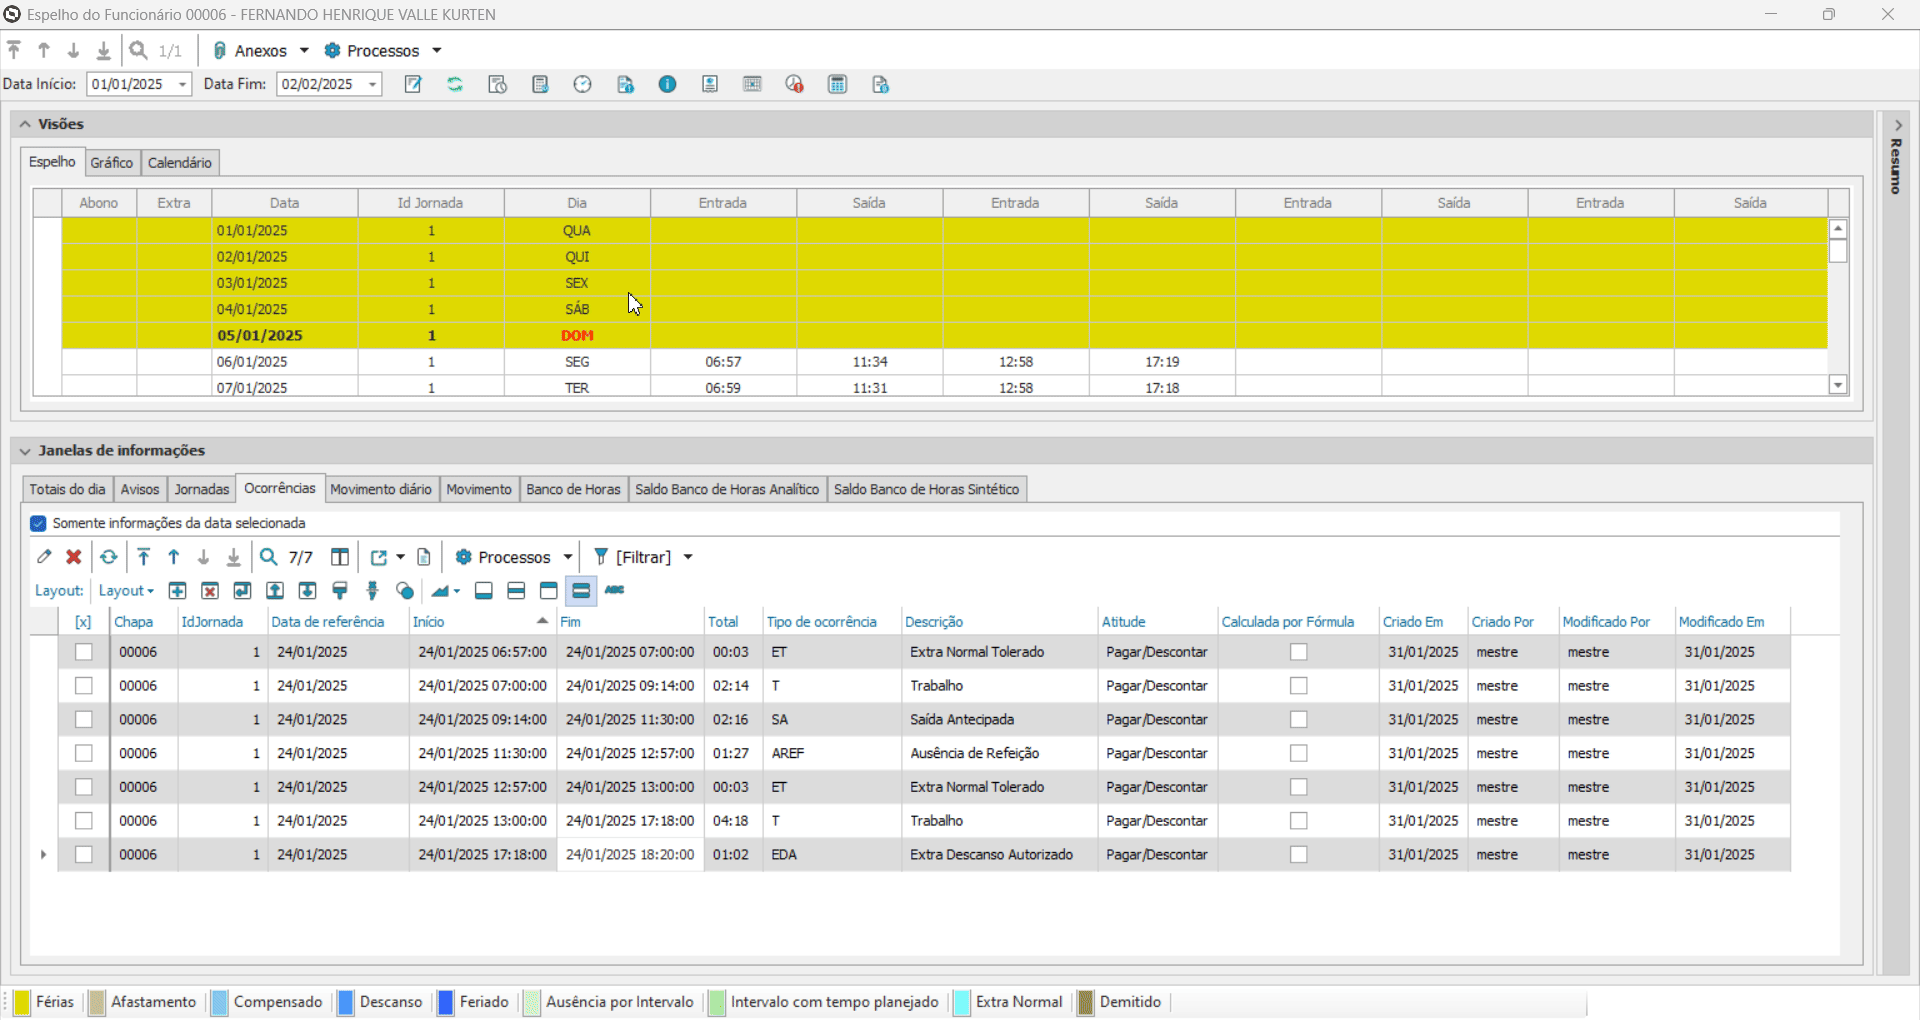Open the top Processos dropdown arrow
Viewport: 1920px width, 1020px height.
(437, 50)
